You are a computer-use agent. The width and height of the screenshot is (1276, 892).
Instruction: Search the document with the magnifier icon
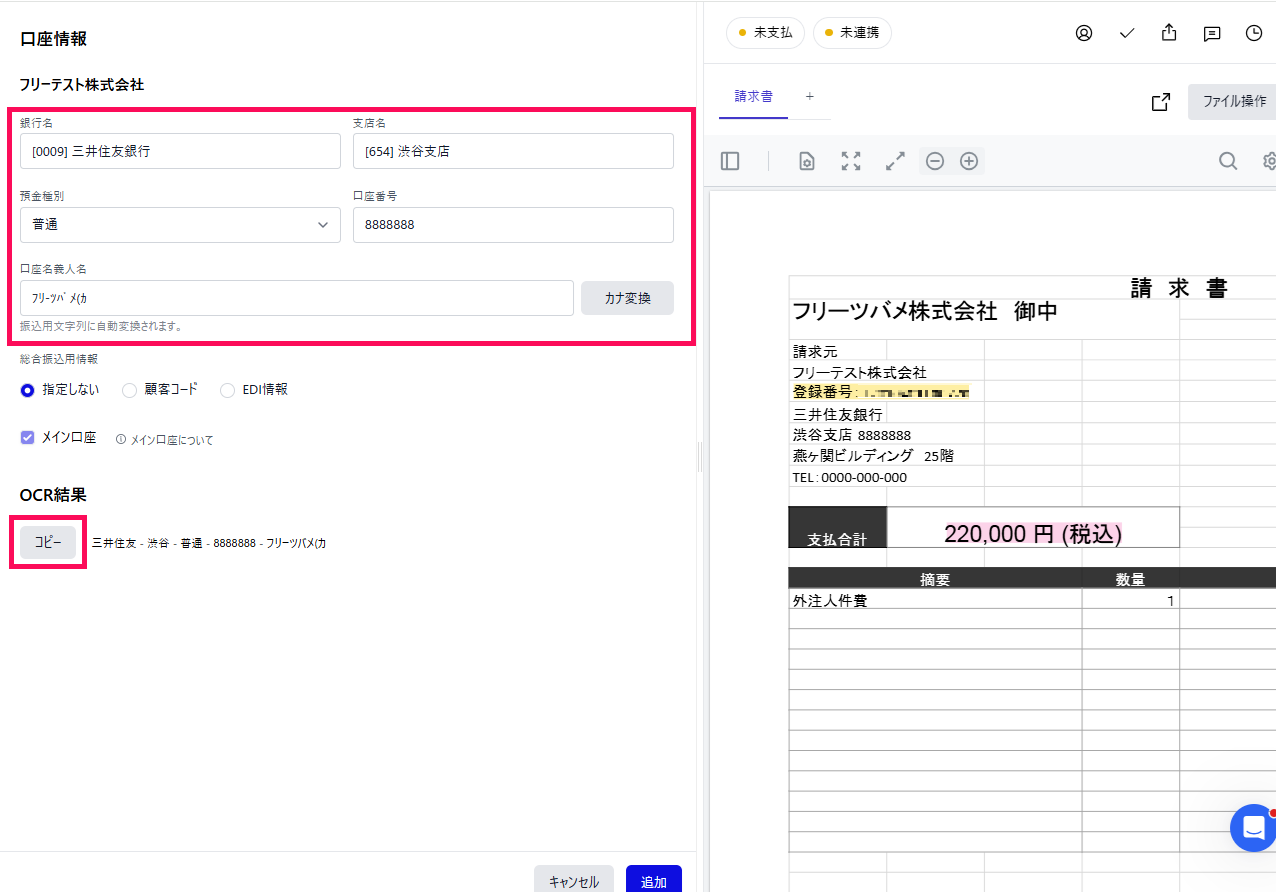1228,161
